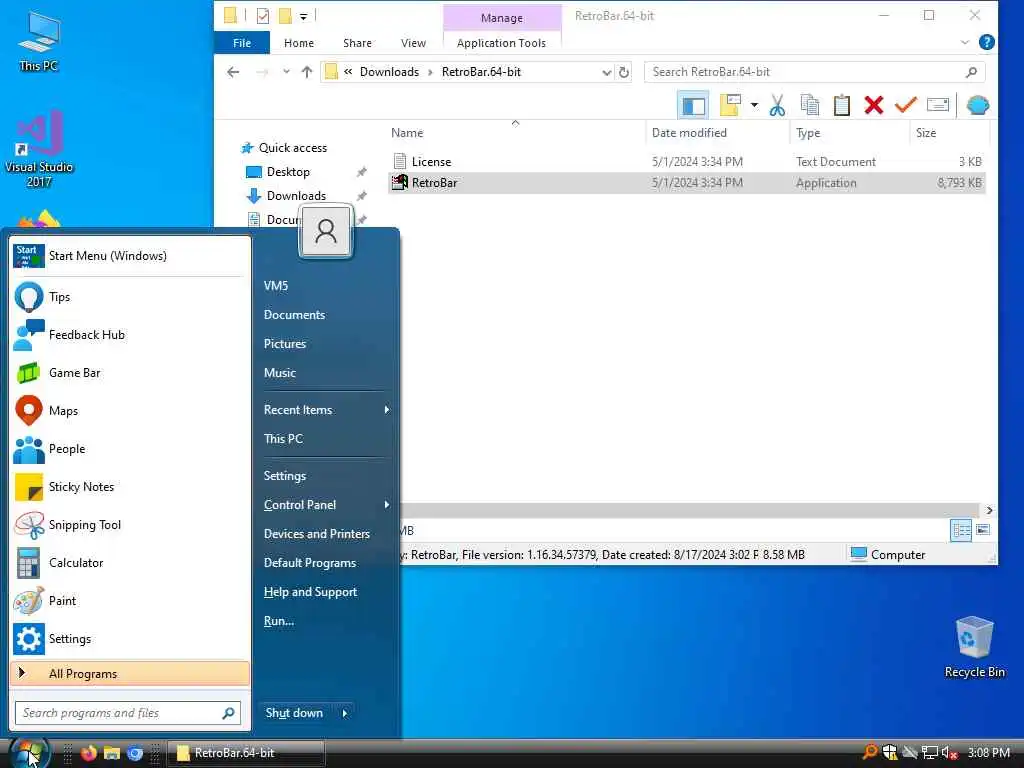Click the orange checkmark Properties icon
The image size is (1024, 768).
tap(905, 105)
